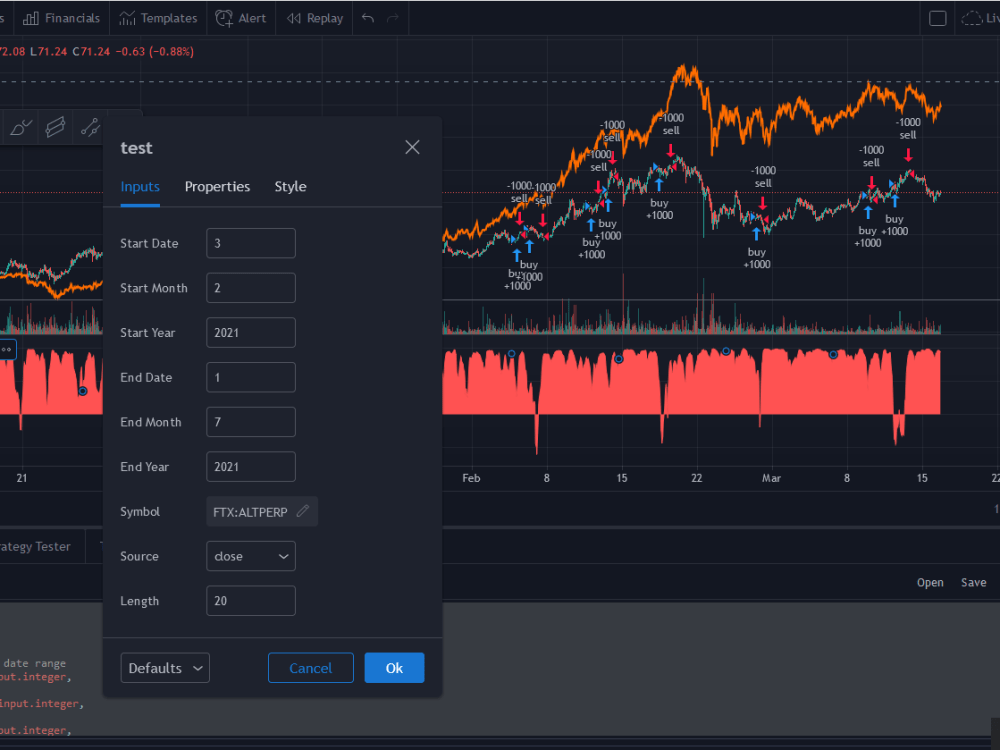Start bar Replay mode

click(x=313, y=17)
